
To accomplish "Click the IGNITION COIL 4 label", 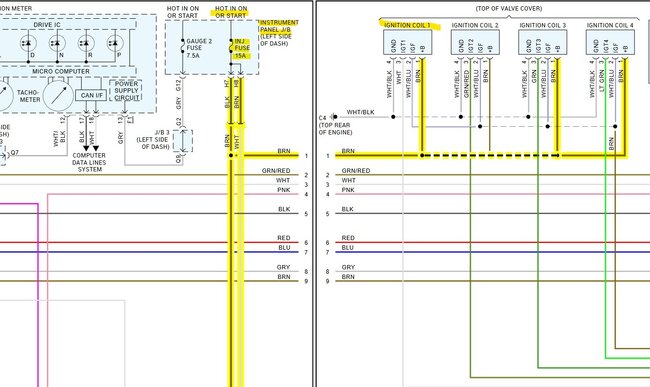I will coord(610,25).
